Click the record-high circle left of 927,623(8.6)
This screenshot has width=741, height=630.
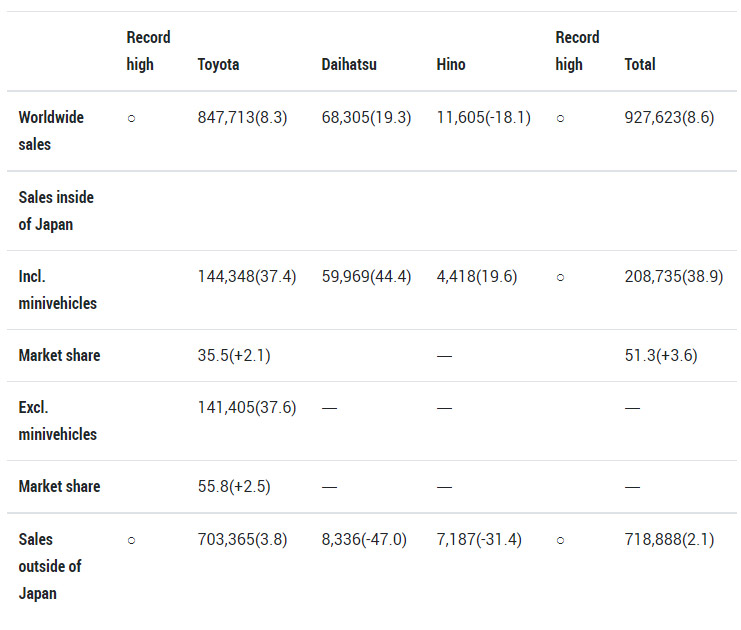[x=560, y=118]
